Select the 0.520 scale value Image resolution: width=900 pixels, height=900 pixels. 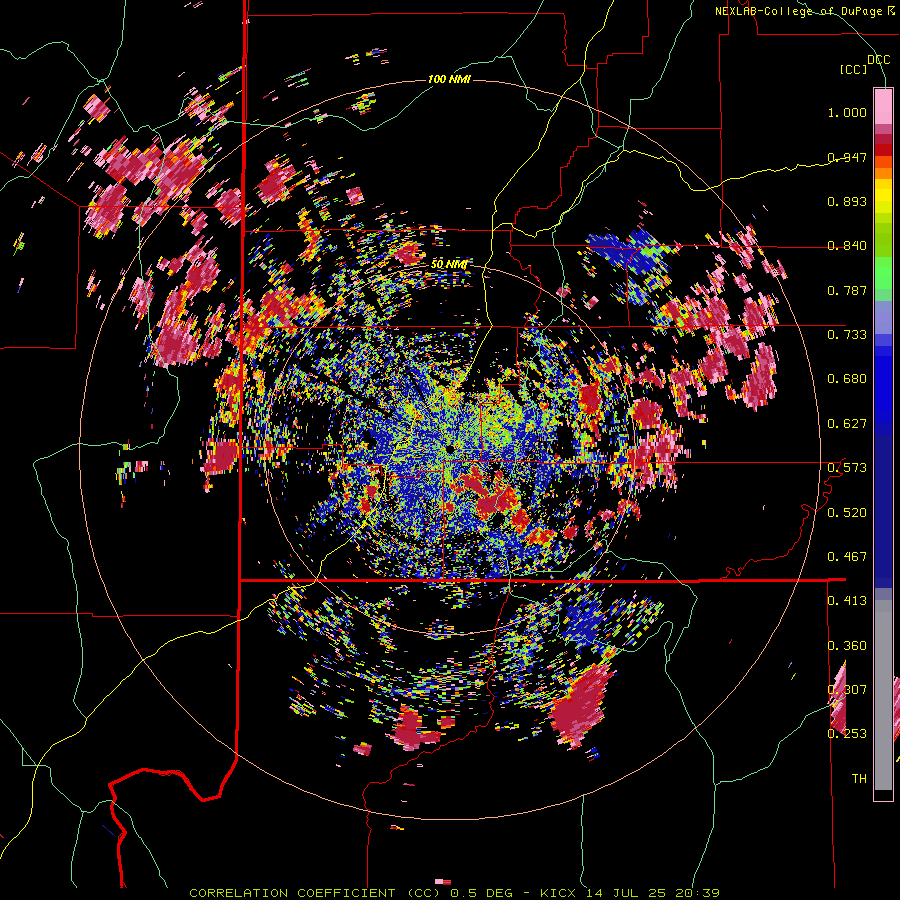(847, 513)
